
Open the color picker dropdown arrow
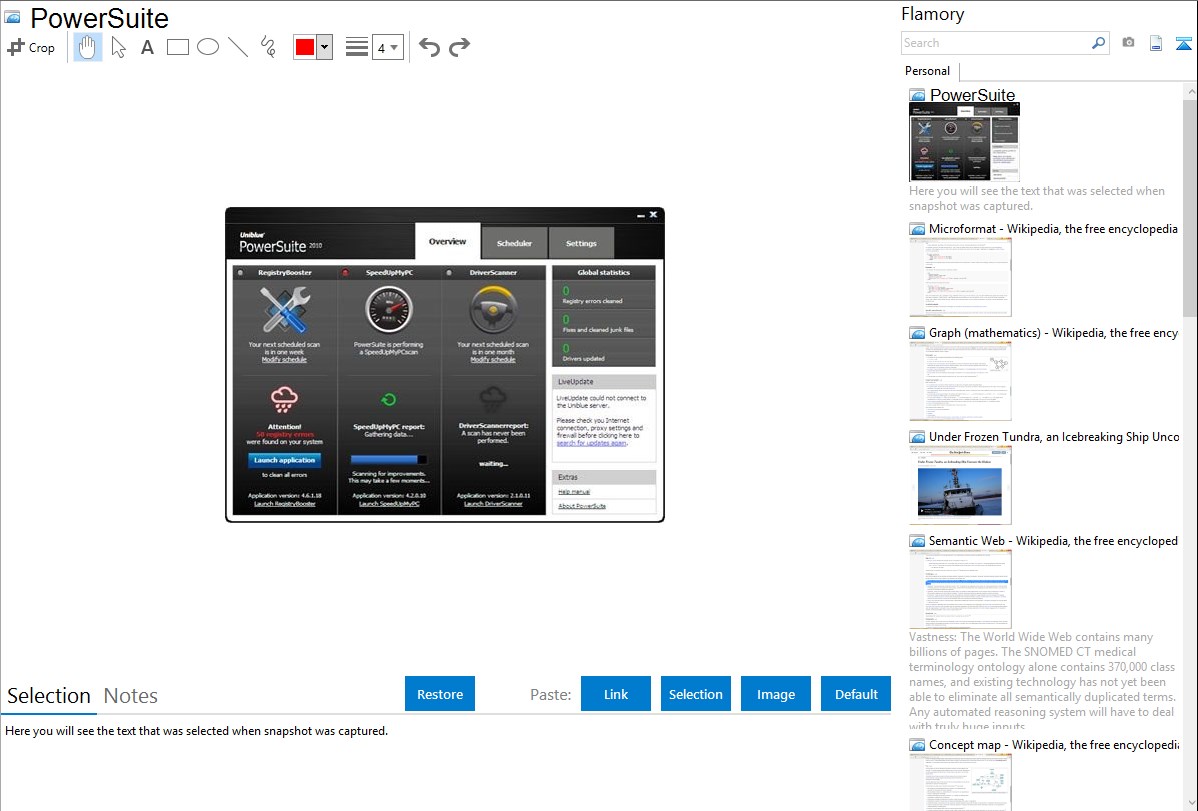pos(324,47)
